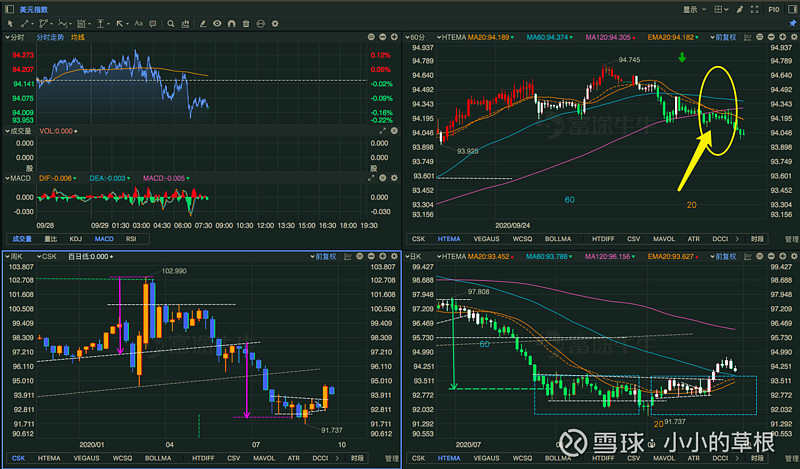Open 前复权 dropdown in 60分 chart
800x469 pixels.
(x=723, y=37)
